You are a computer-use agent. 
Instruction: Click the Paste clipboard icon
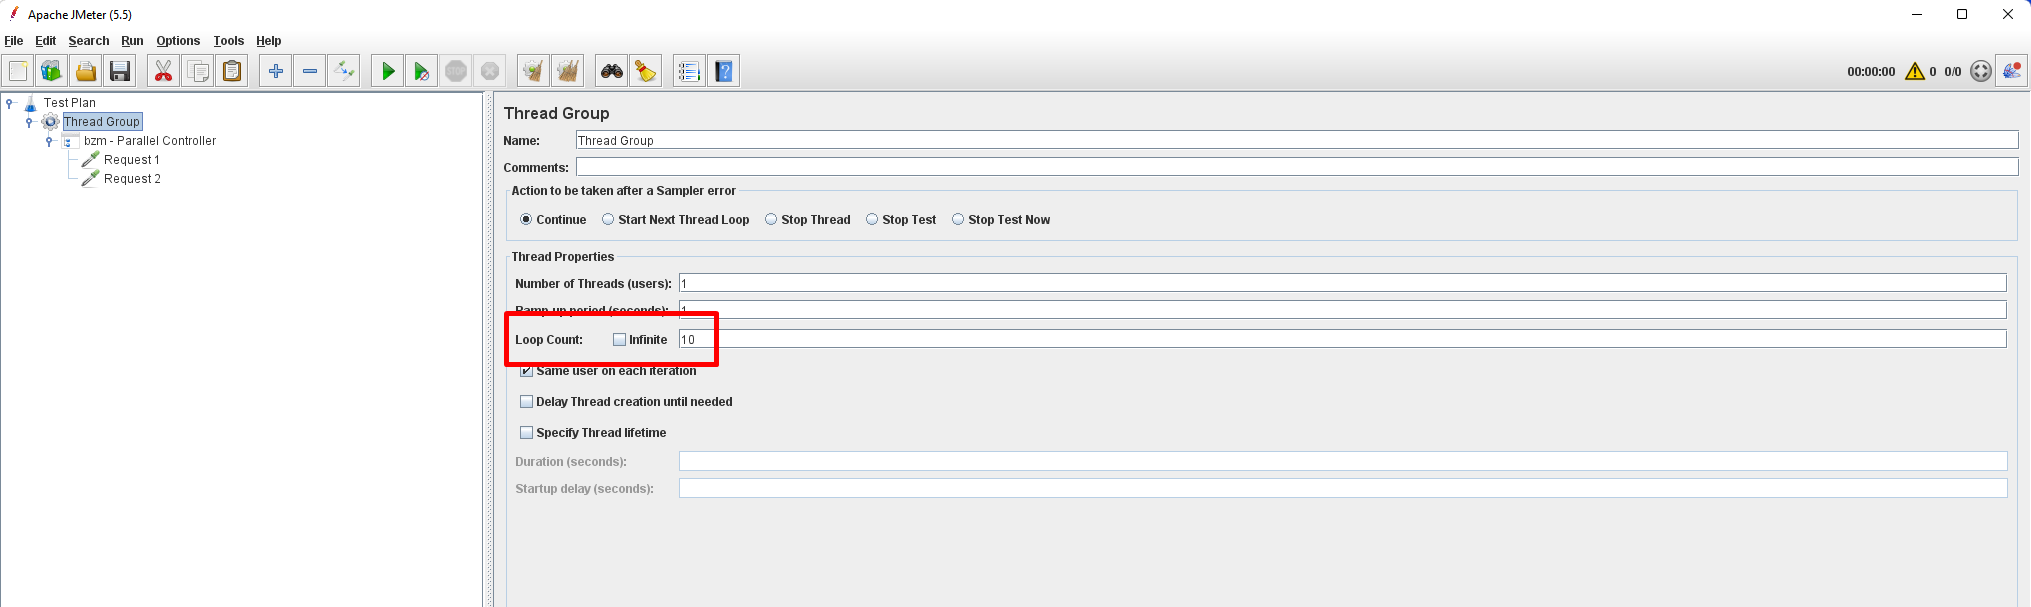(232, 71)
